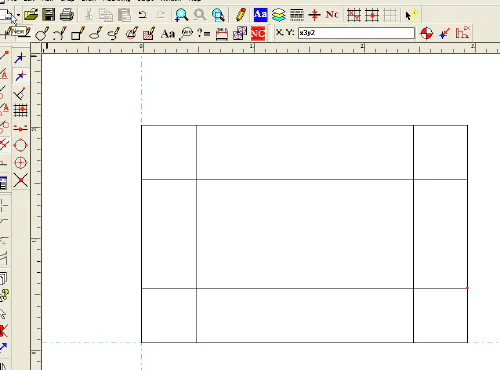500x370 pixels.
Task: Open the layers stack icon
Action: 278,15
